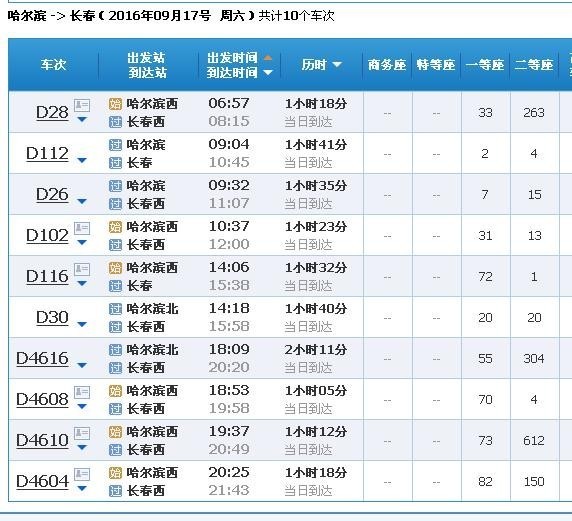
Task: Select first-class seat count 33 for D28
Action: (485, 112)
